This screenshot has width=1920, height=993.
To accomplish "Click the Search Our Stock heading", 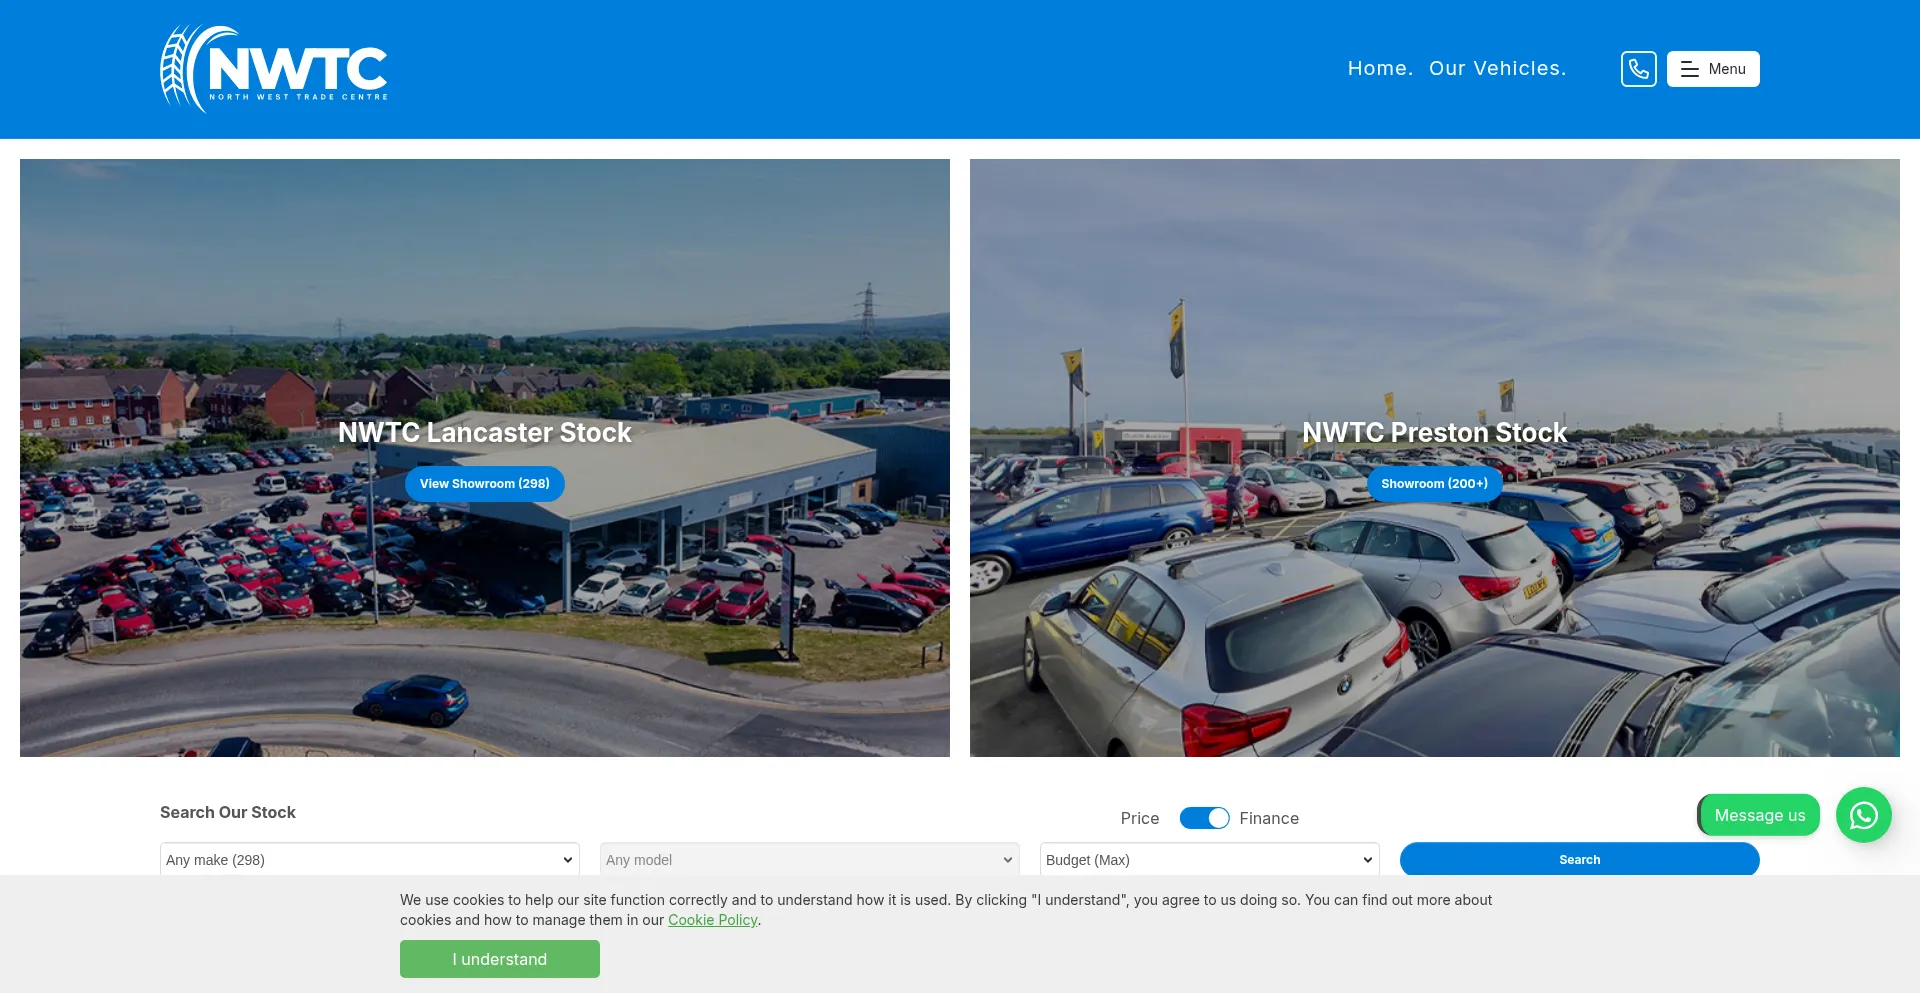I will tap(228, 812).
